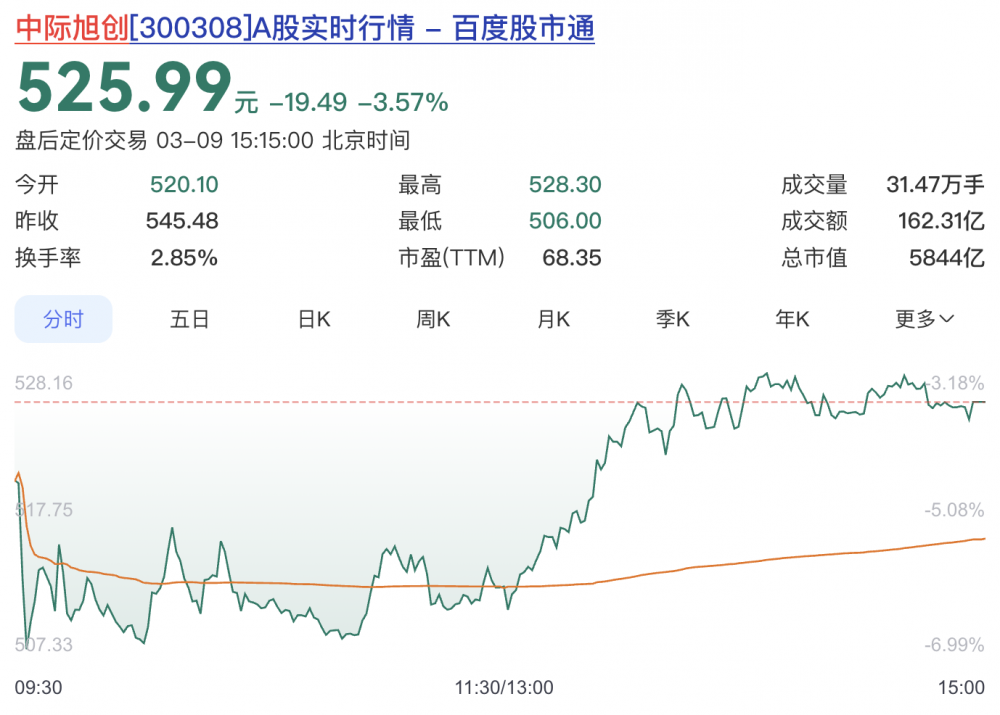Click the 最高 value 528.30
This screenshot has width=1000, height=715.
[x=565, y=185]
